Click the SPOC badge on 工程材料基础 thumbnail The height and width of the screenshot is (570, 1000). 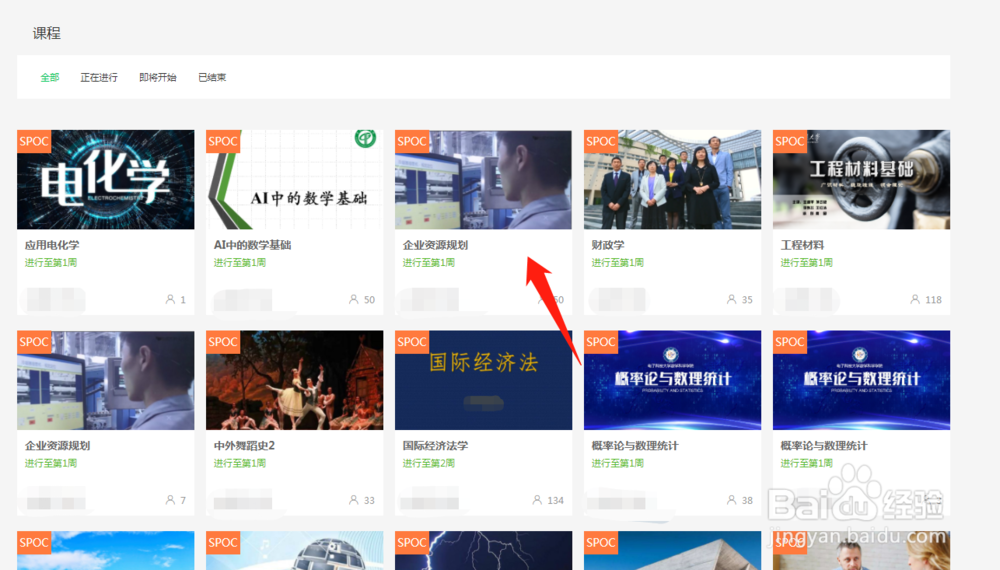point(790,142)
